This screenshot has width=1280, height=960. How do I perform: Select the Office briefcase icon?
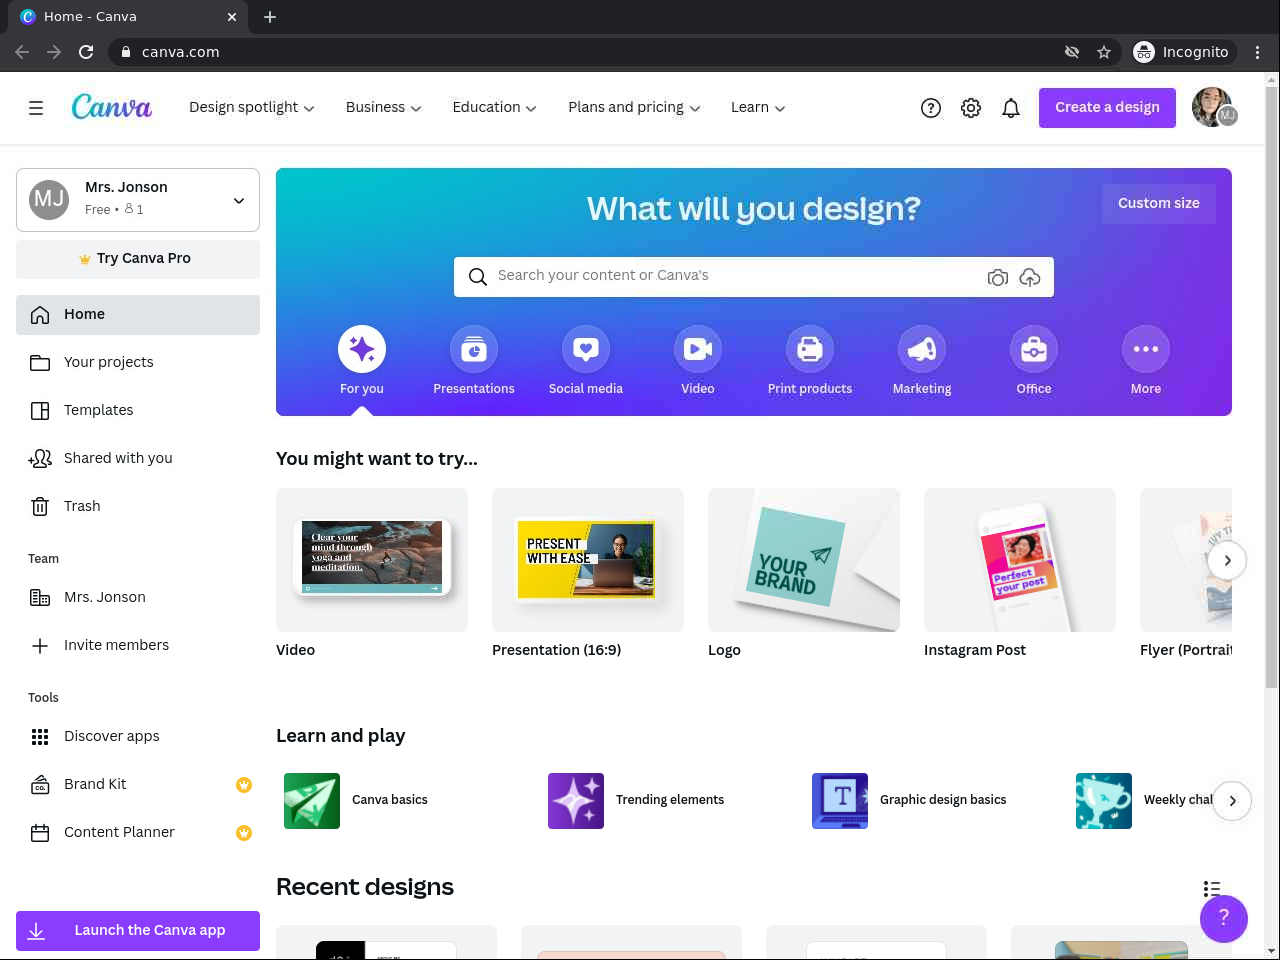(x=1034, y=349)
